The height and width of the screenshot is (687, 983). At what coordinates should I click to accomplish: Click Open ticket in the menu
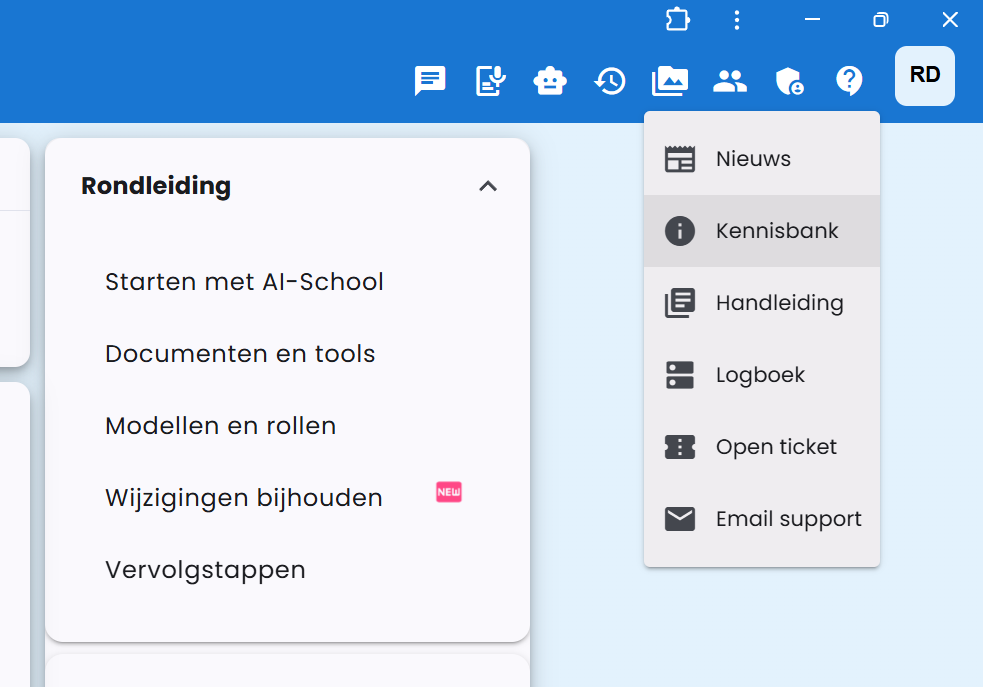(x=776, y=447)
